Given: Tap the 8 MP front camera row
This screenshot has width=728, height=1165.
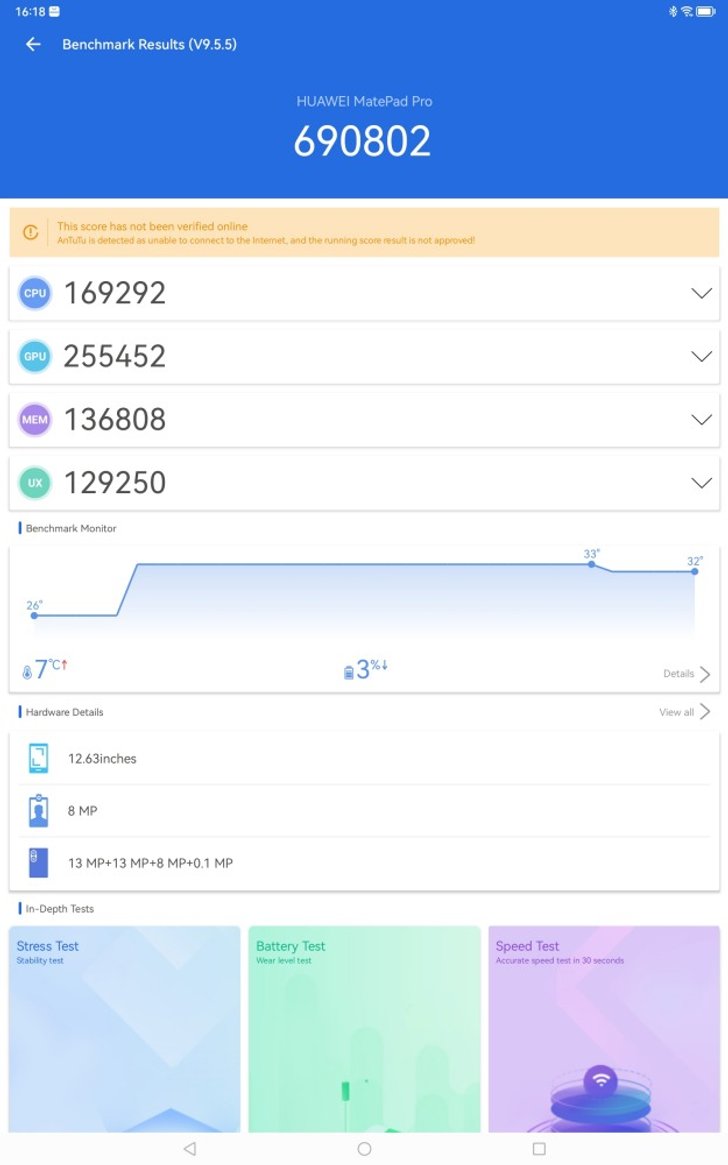Looking at the screenshot, I should pos(364,811).
